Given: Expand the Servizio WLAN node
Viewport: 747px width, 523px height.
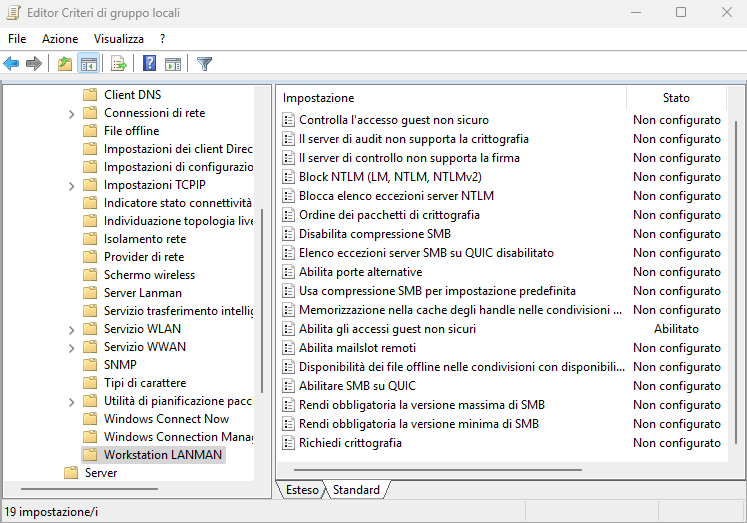Looking at the screenshot, I should [71, 330].
